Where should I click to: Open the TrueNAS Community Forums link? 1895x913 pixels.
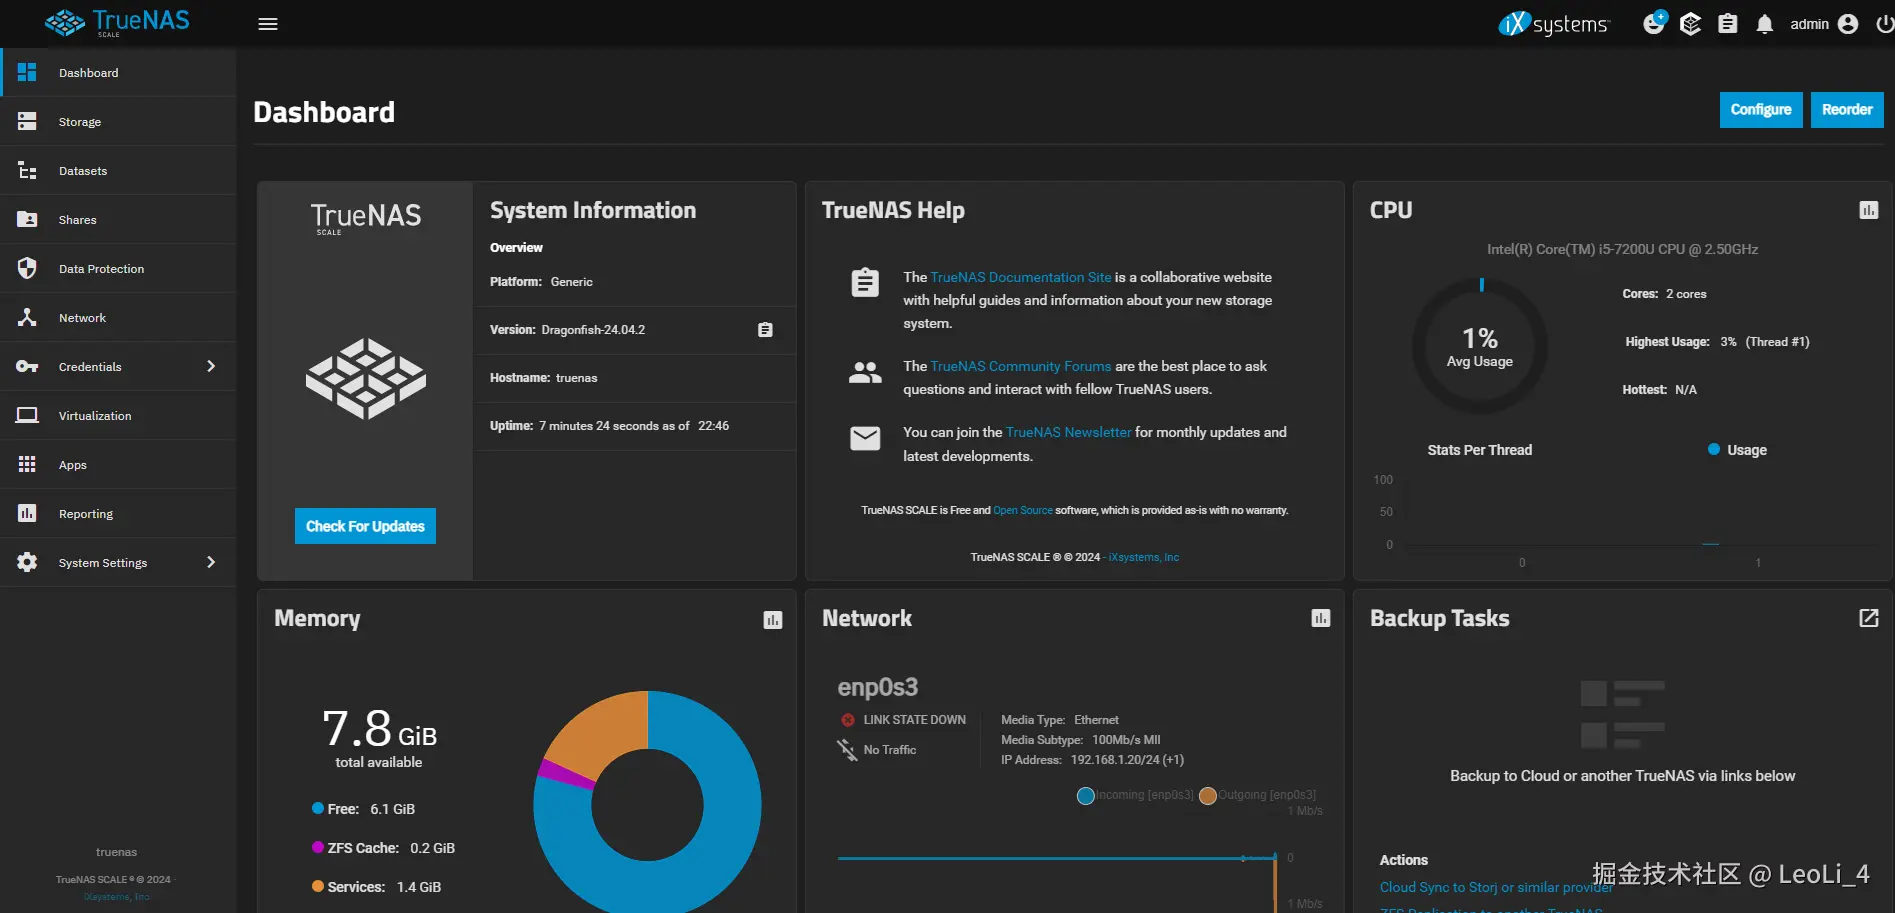coord(1021,366)
